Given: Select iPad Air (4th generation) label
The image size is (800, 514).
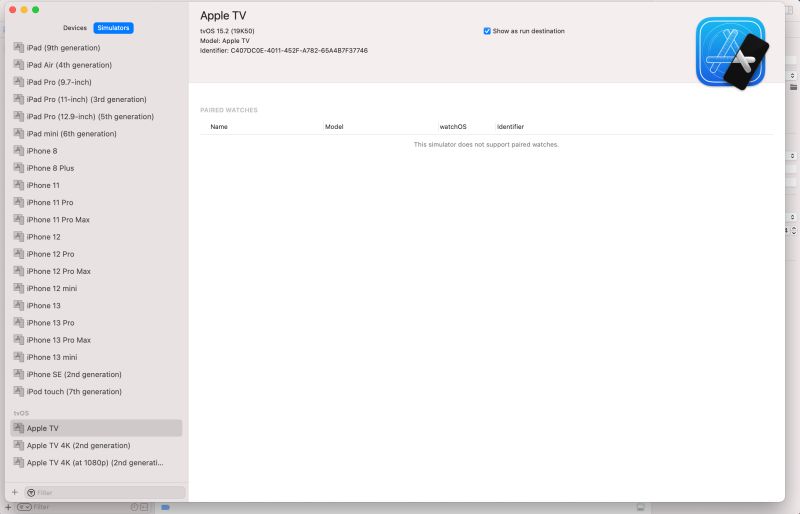Looking at the screenshot, I should pos(69,65).
